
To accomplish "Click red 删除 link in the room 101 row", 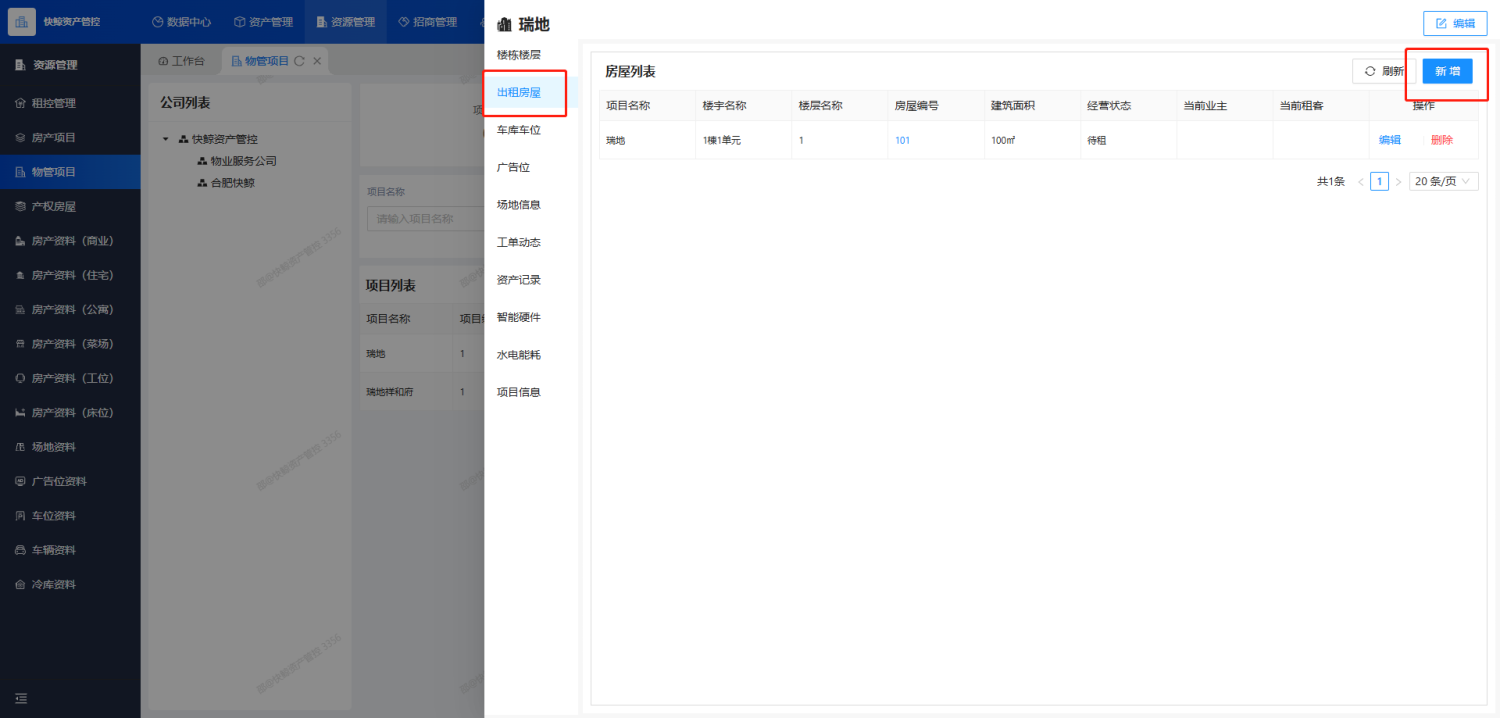I will pos(1442,140).
